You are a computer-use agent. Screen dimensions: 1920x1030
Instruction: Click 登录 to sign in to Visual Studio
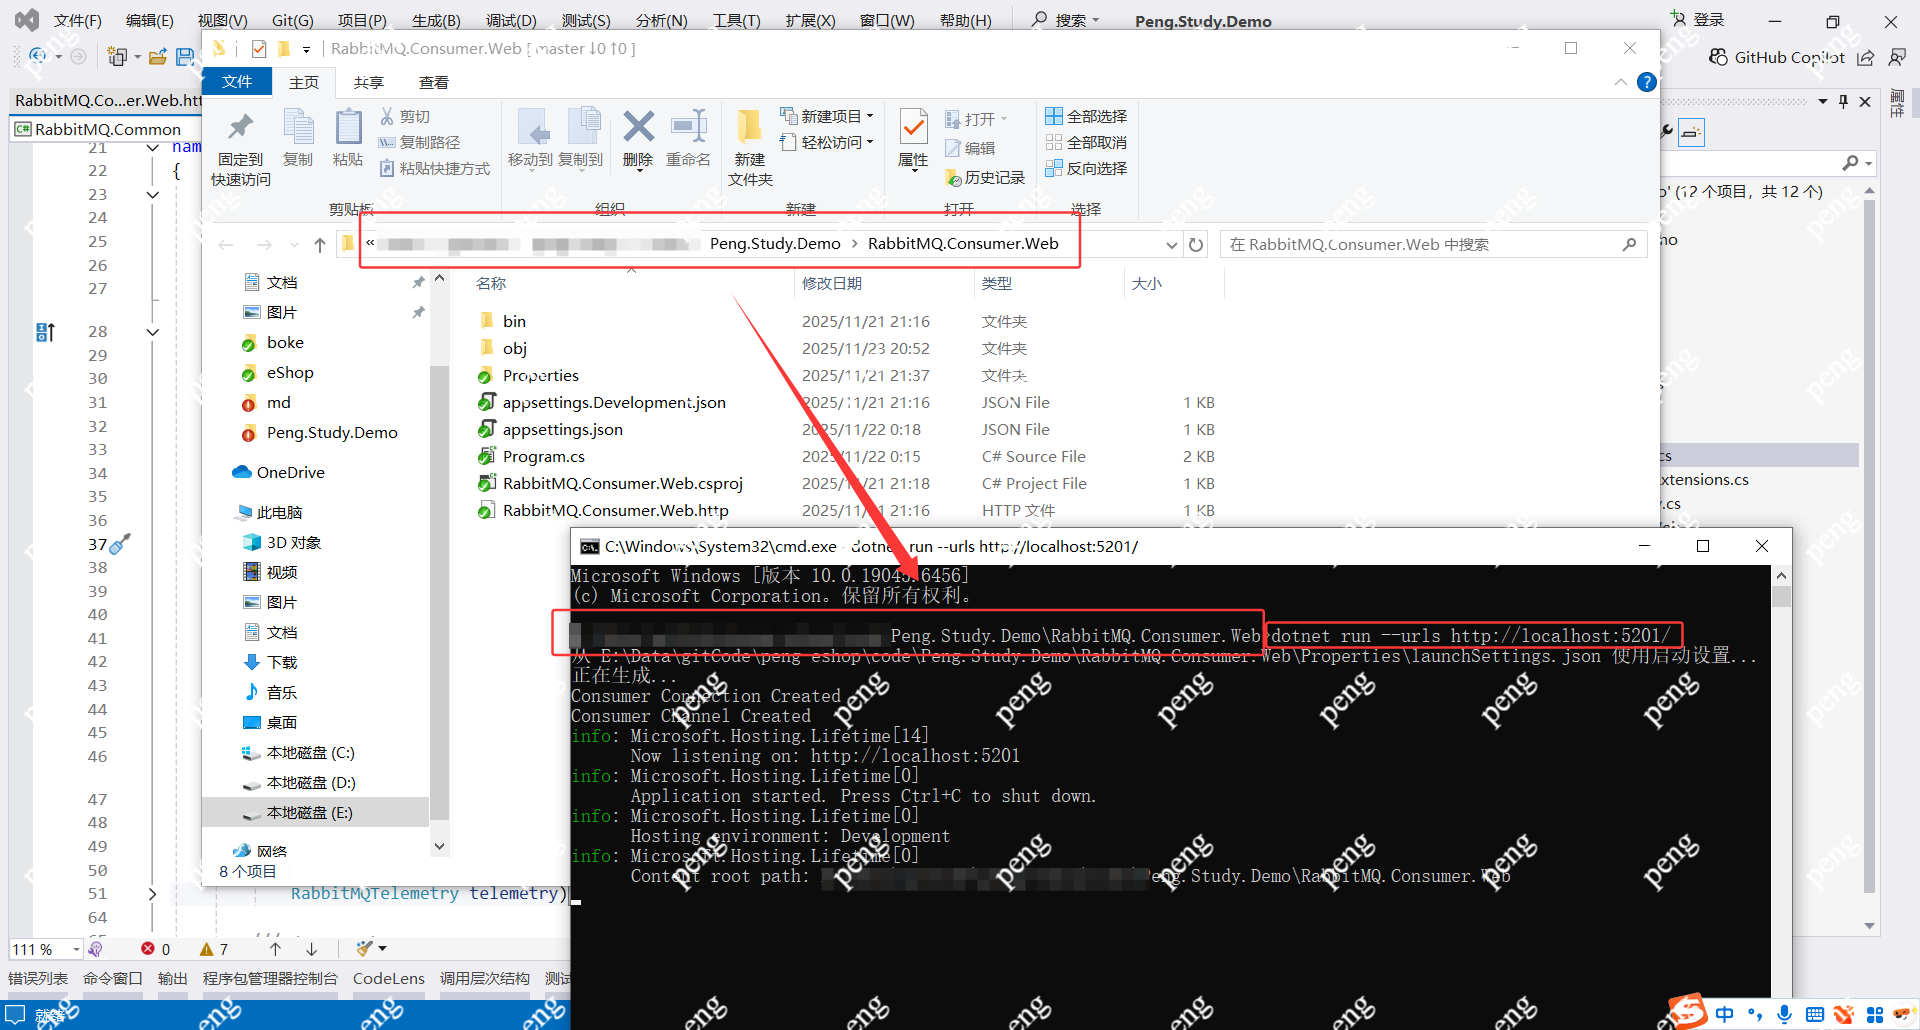coord(1698,19)
